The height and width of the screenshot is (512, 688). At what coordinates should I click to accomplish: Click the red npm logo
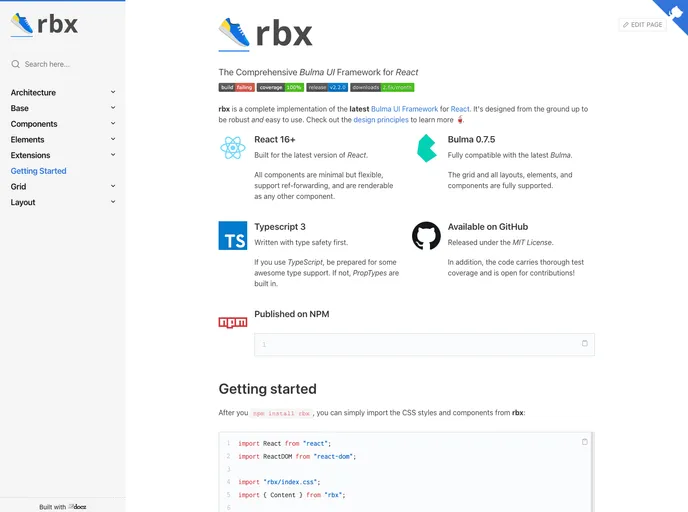click(x=233, y=322)
